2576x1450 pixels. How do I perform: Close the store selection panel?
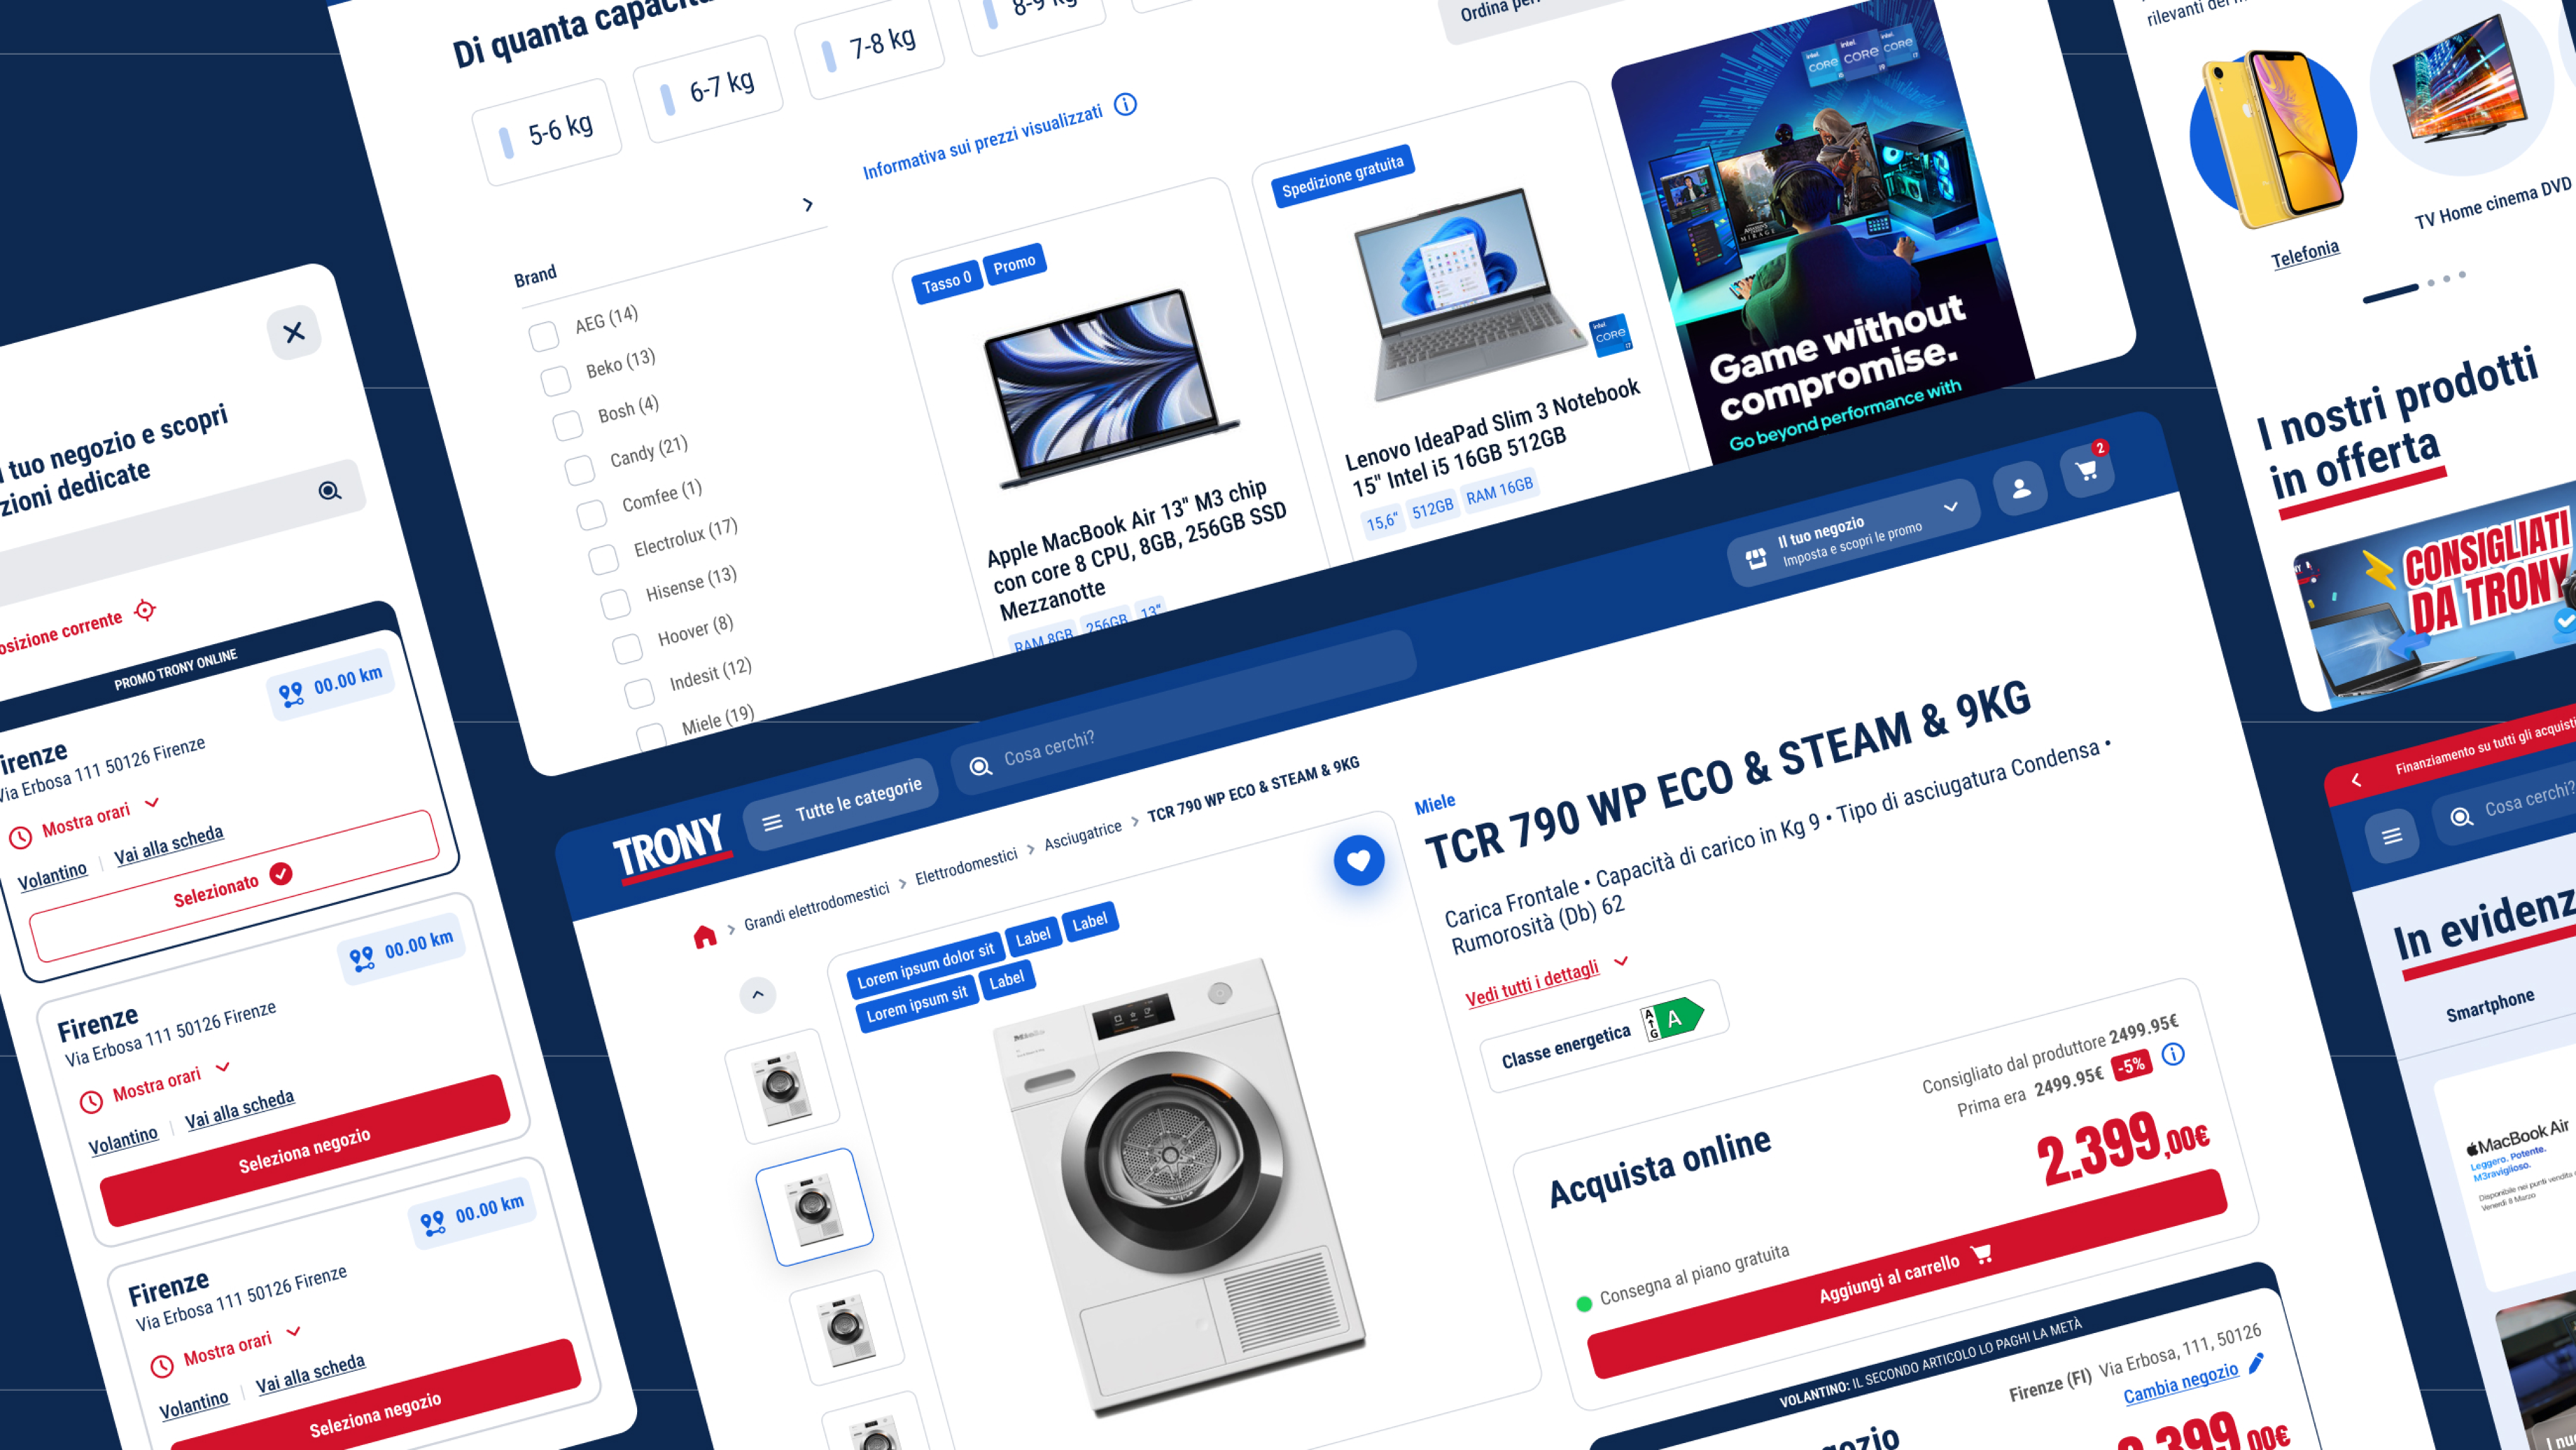(x=294, y=332)
